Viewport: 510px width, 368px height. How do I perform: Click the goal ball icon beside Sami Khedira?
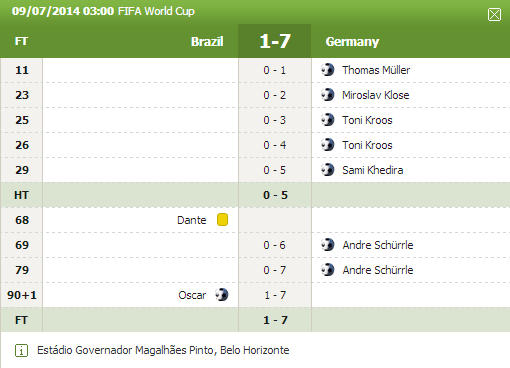tap(328, 170)
